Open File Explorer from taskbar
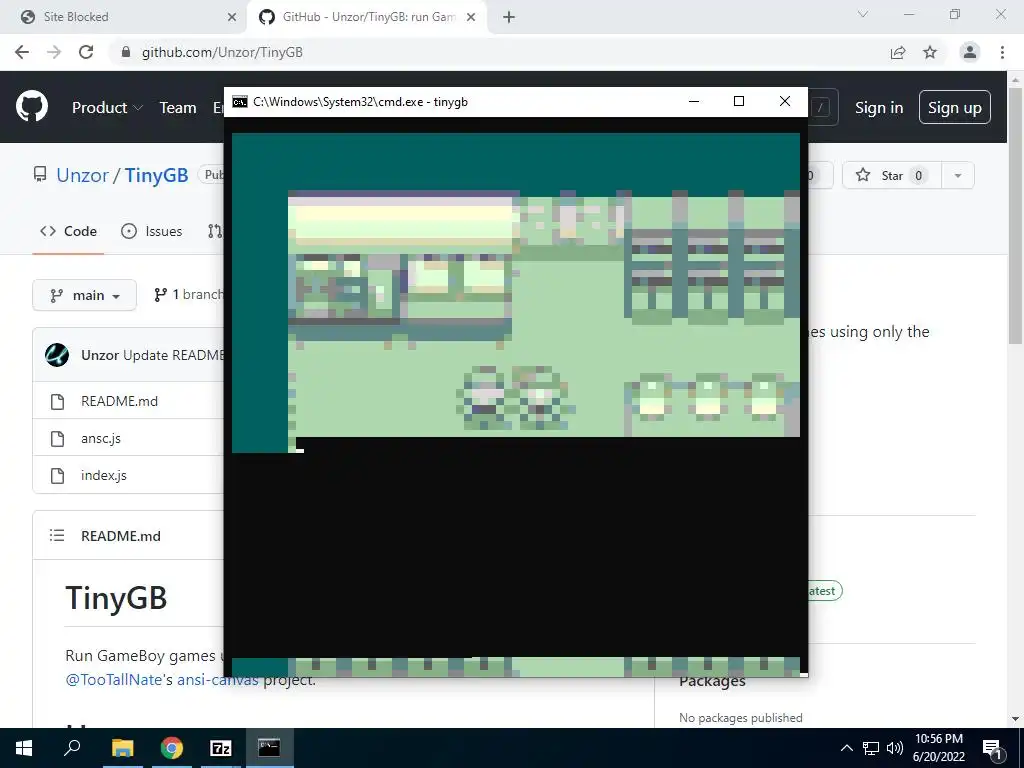The image size is (1024, 768). click(122, 748)
